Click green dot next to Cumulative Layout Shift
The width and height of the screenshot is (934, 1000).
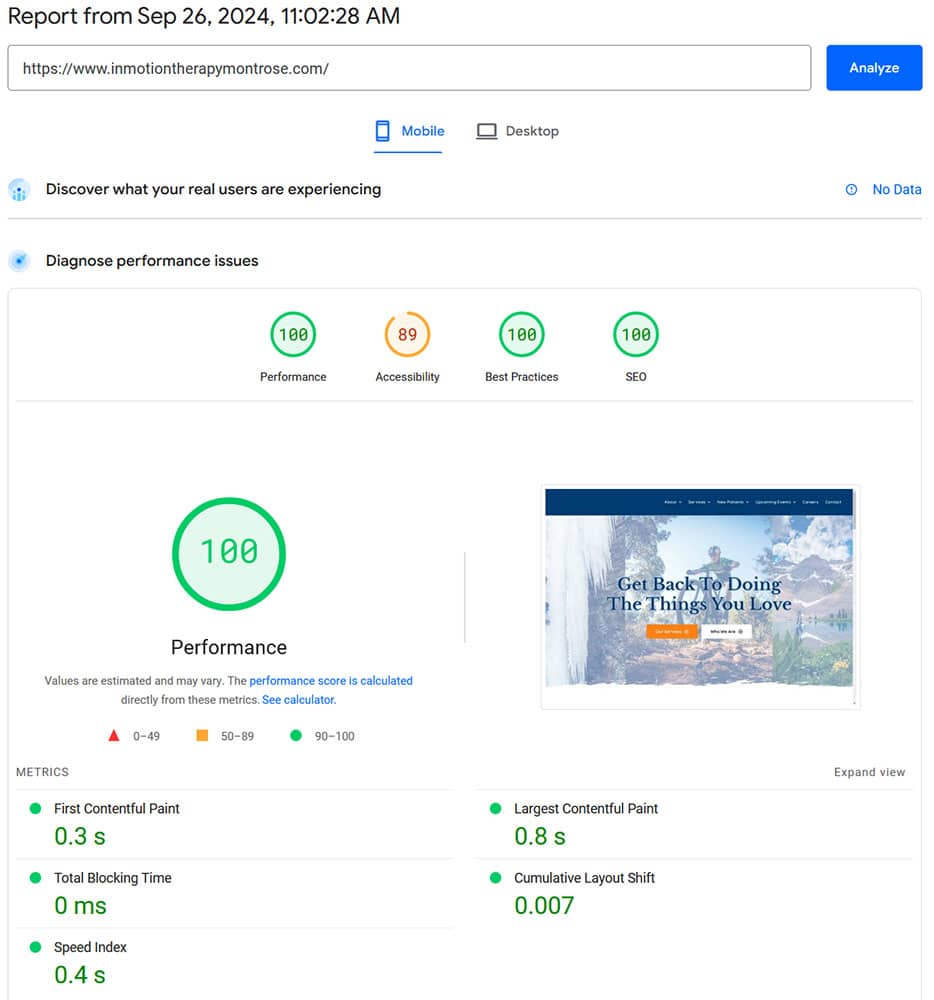point(495,878)
